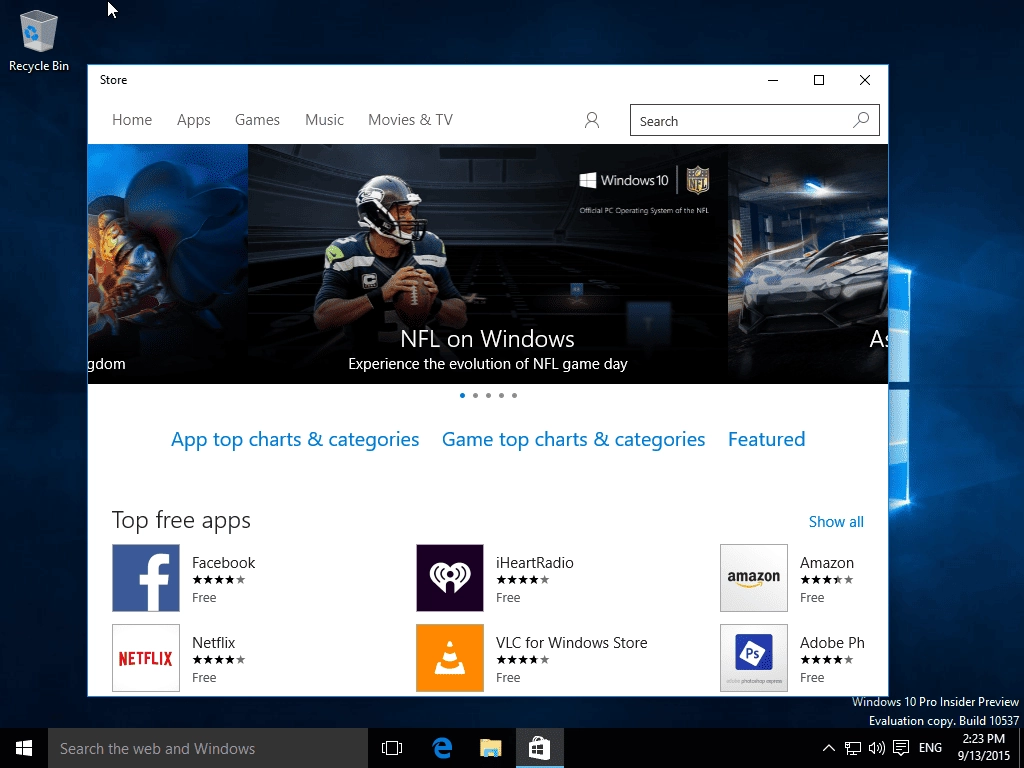Click the racing car banner on right
Image resolution: width=1024 pixels, height=768 pixels.
pos(808,264)
